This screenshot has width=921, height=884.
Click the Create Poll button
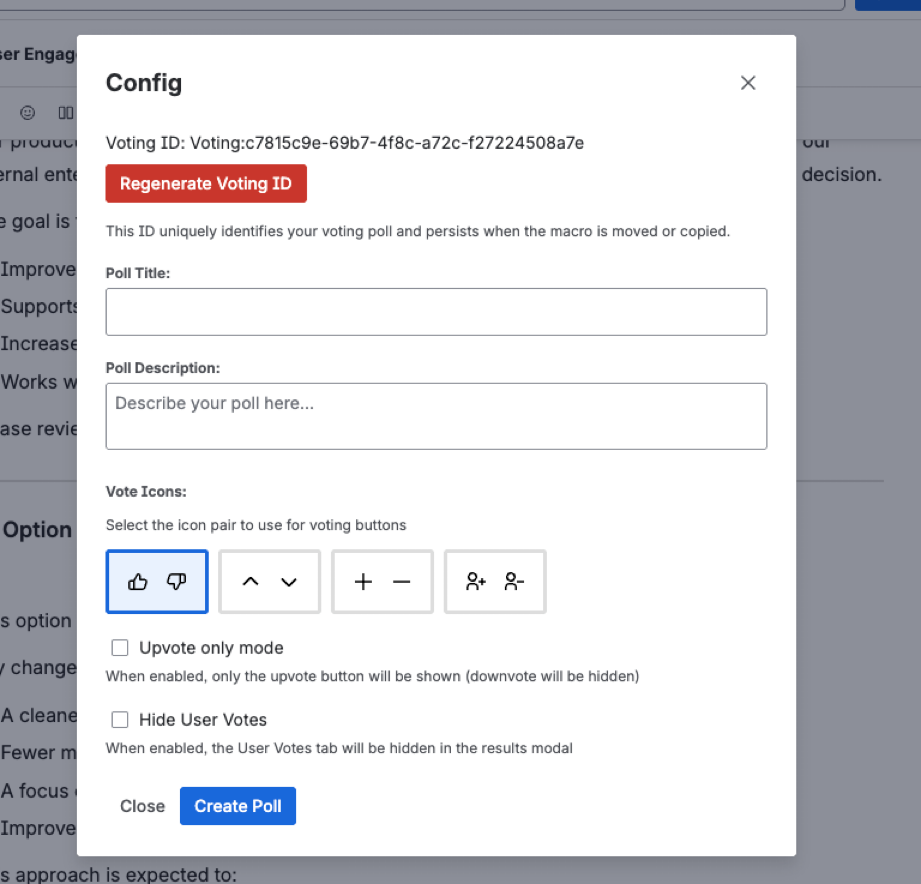tap(238, 806)
